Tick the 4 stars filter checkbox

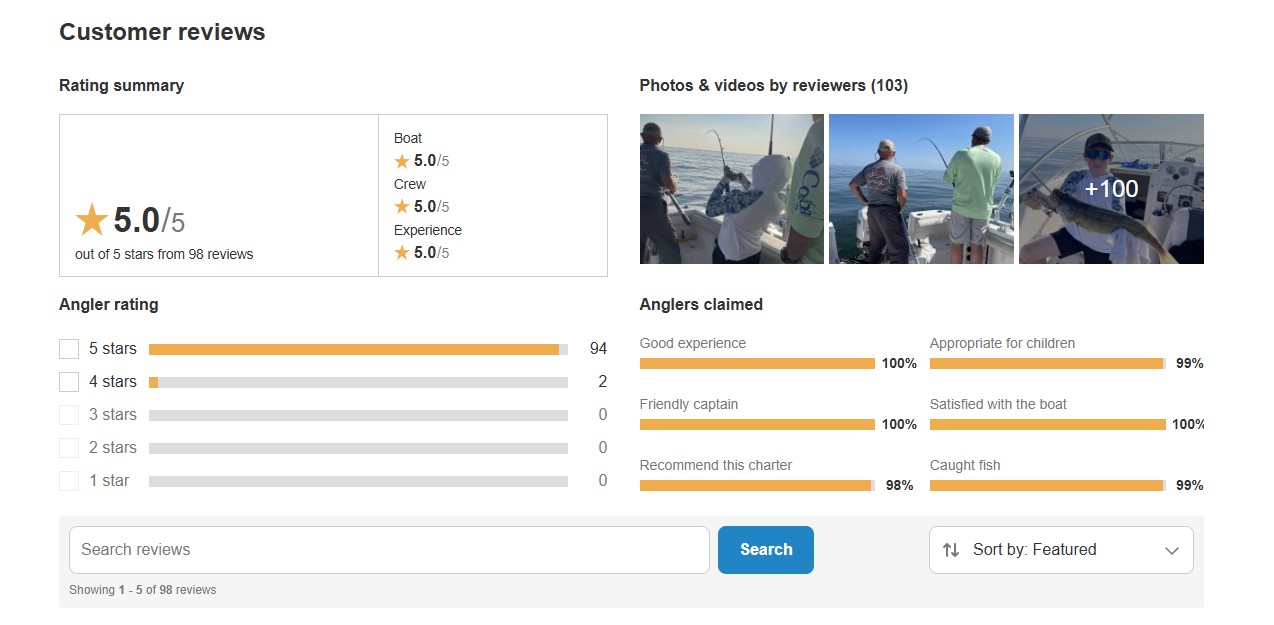pos(69,382)
